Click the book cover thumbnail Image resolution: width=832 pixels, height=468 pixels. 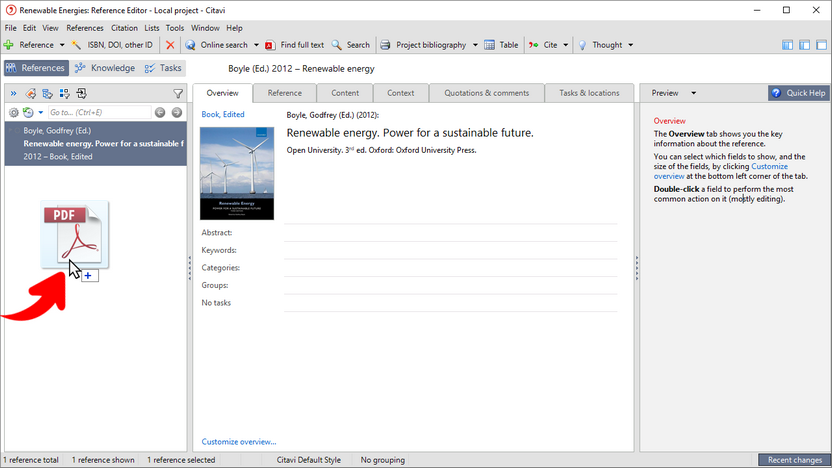(237, 174)
